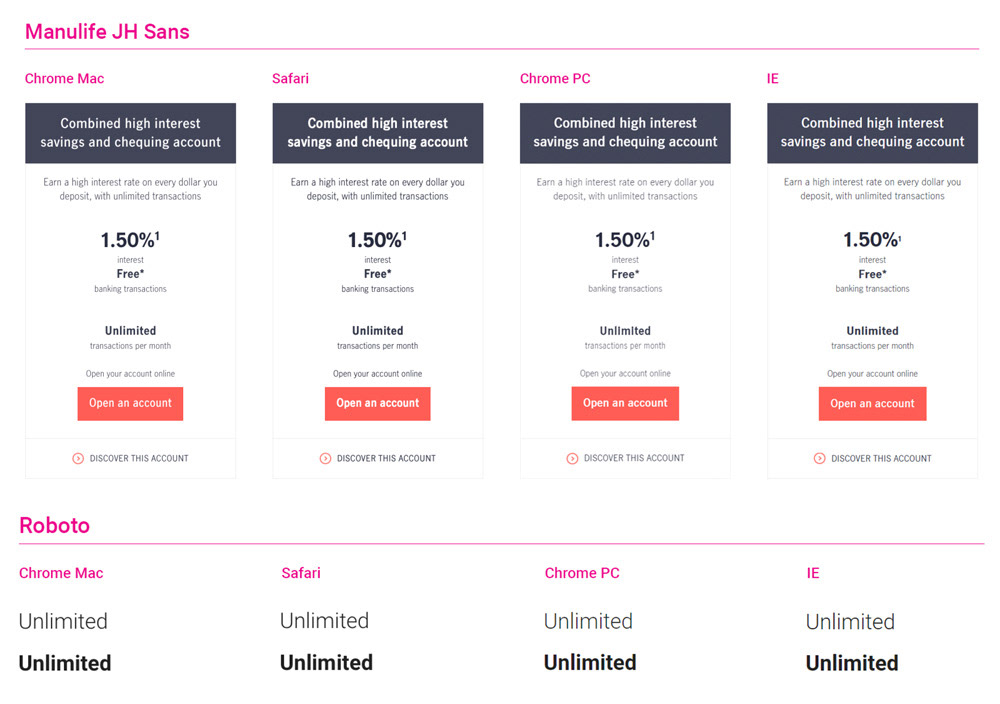This screenshot has height=704, width=1000.
Task: Click the bold Unlimited sample under Roboto Safari
Action: pos(327,663)
